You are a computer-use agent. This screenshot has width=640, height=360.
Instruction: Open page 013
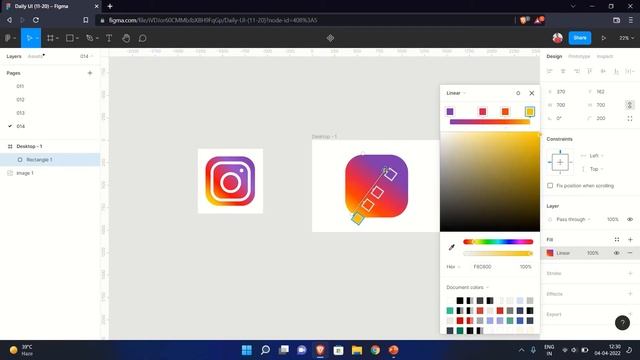click(x=20, y=113)
